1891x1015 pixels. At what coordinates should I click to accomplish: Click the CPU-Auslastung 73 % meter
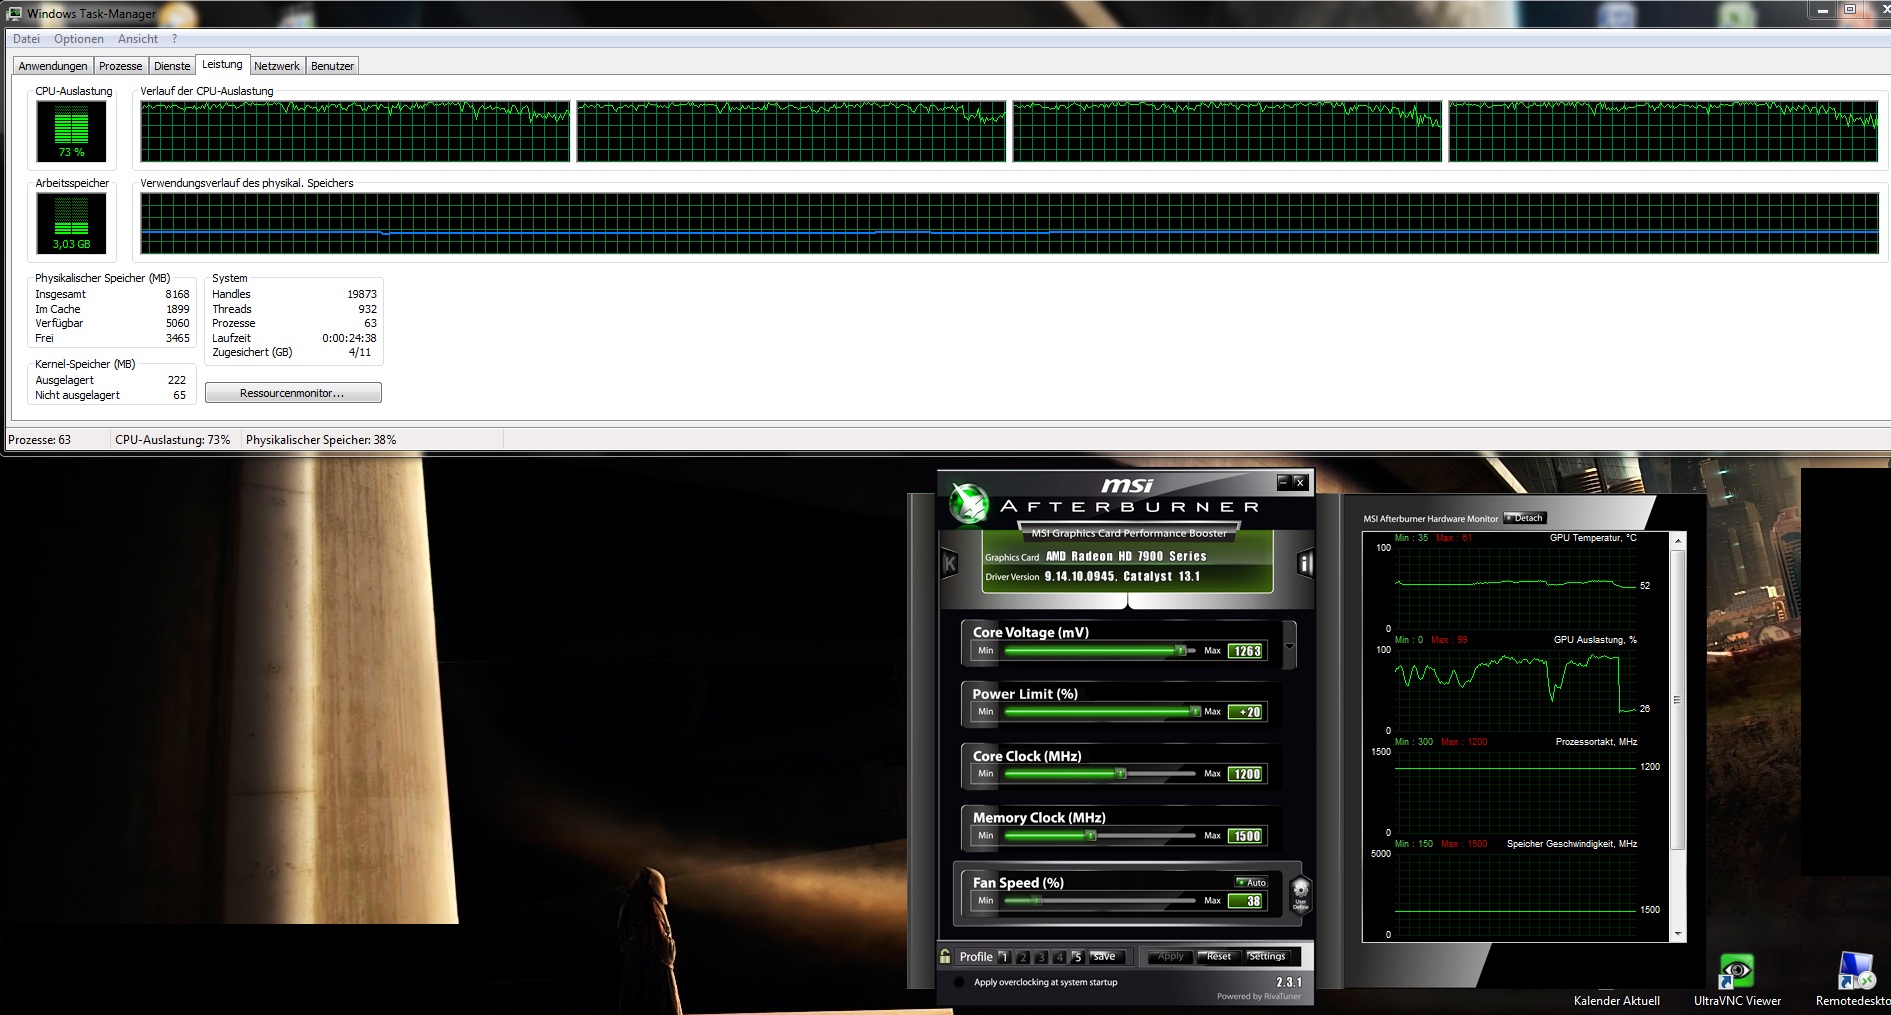coord(71,132)
